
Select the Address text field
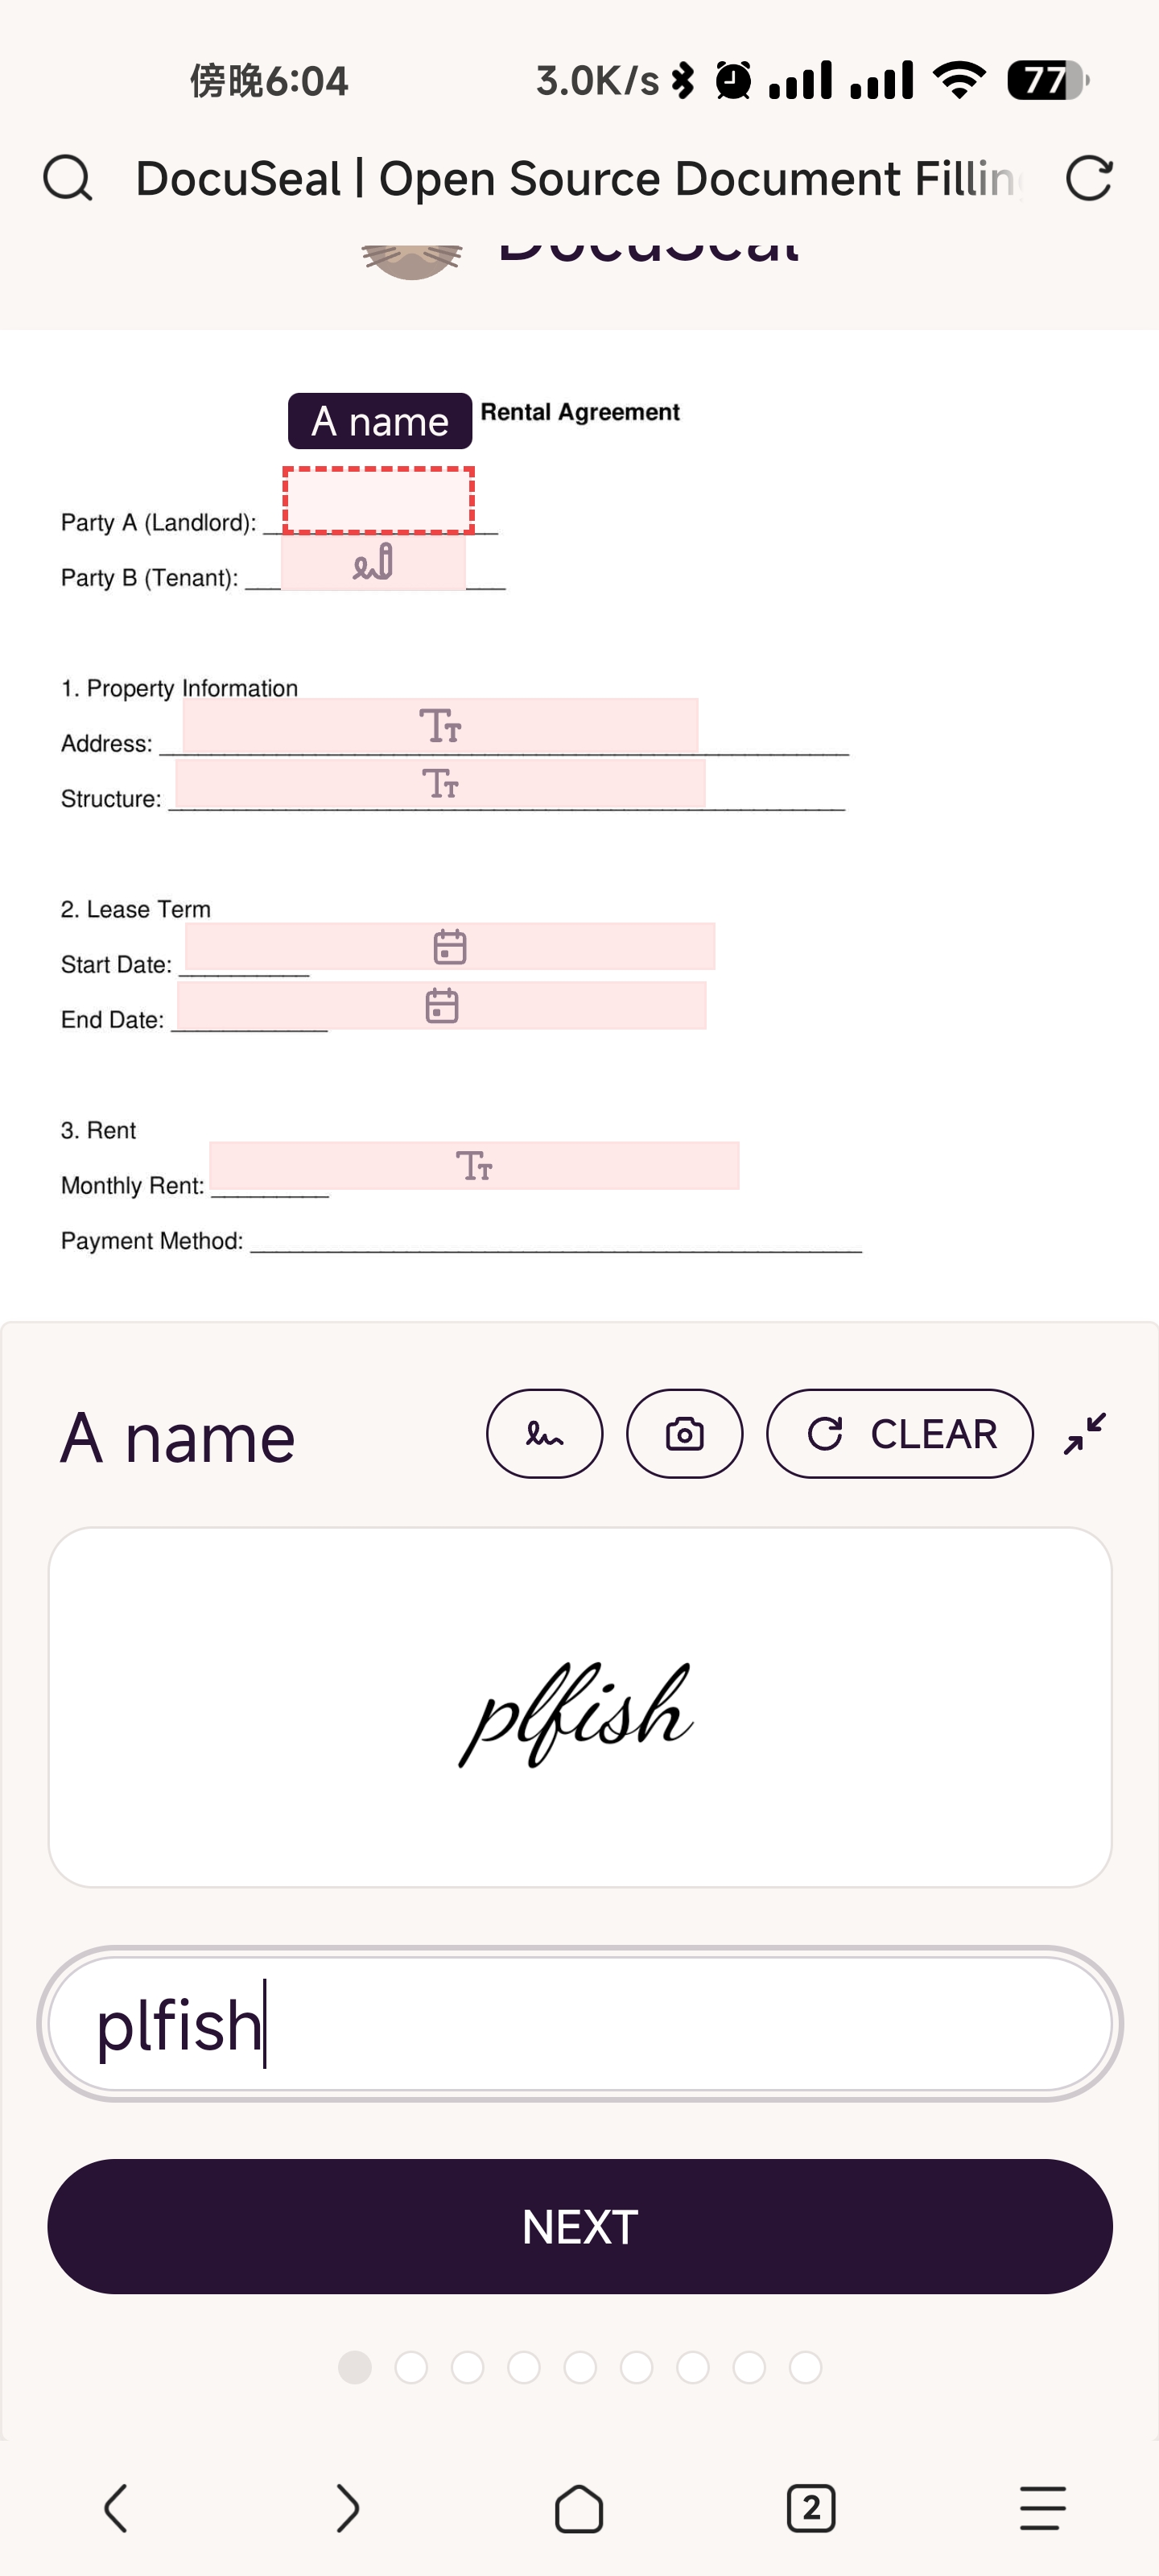440,725
